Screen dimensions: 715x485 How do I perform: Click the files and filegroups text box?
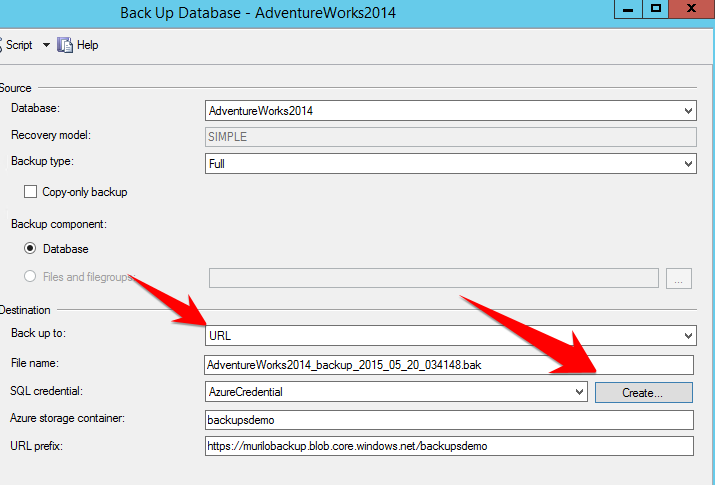pos(434,278)
